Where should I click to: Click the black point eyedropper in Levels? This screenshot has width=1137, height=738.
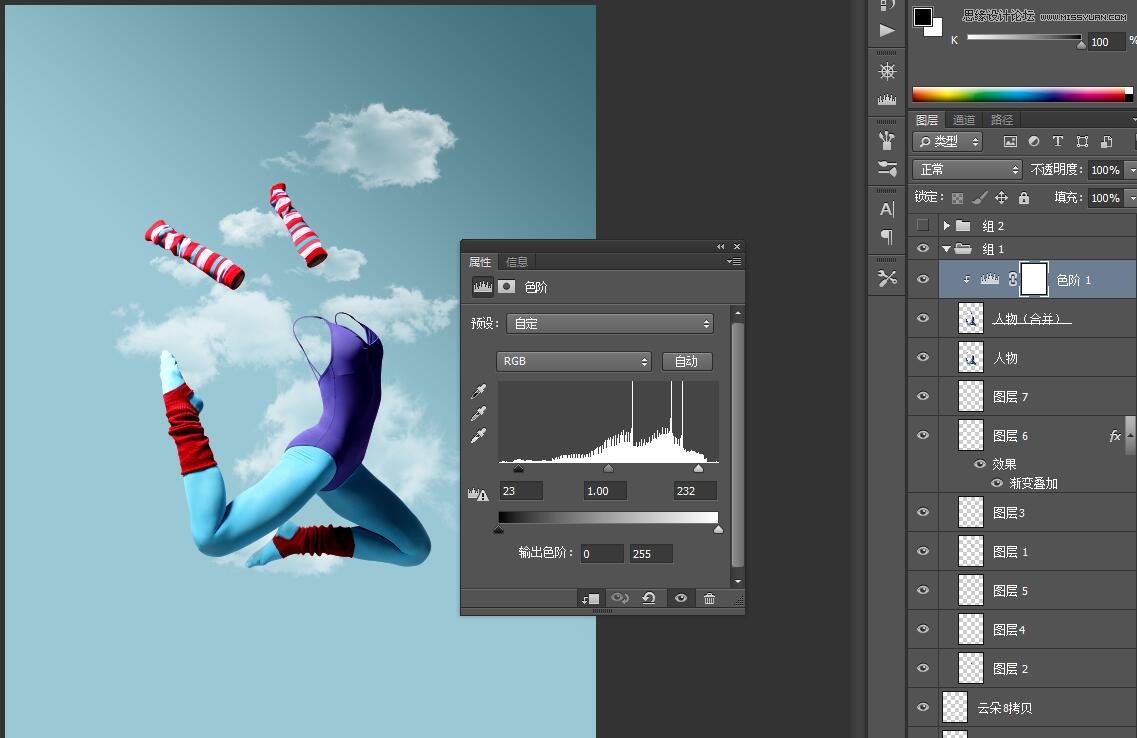tap(478, 392)
